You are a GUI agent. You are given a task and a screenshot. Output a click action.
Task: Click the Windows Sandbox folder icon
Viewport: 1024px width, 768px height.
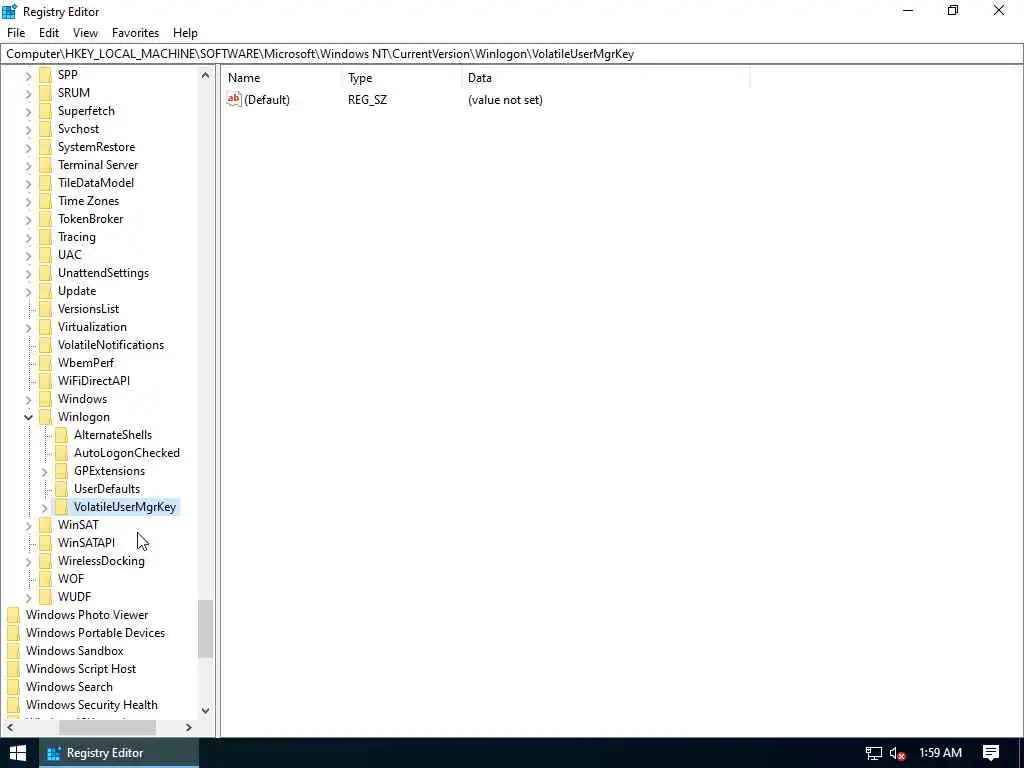tap(13, 651)
